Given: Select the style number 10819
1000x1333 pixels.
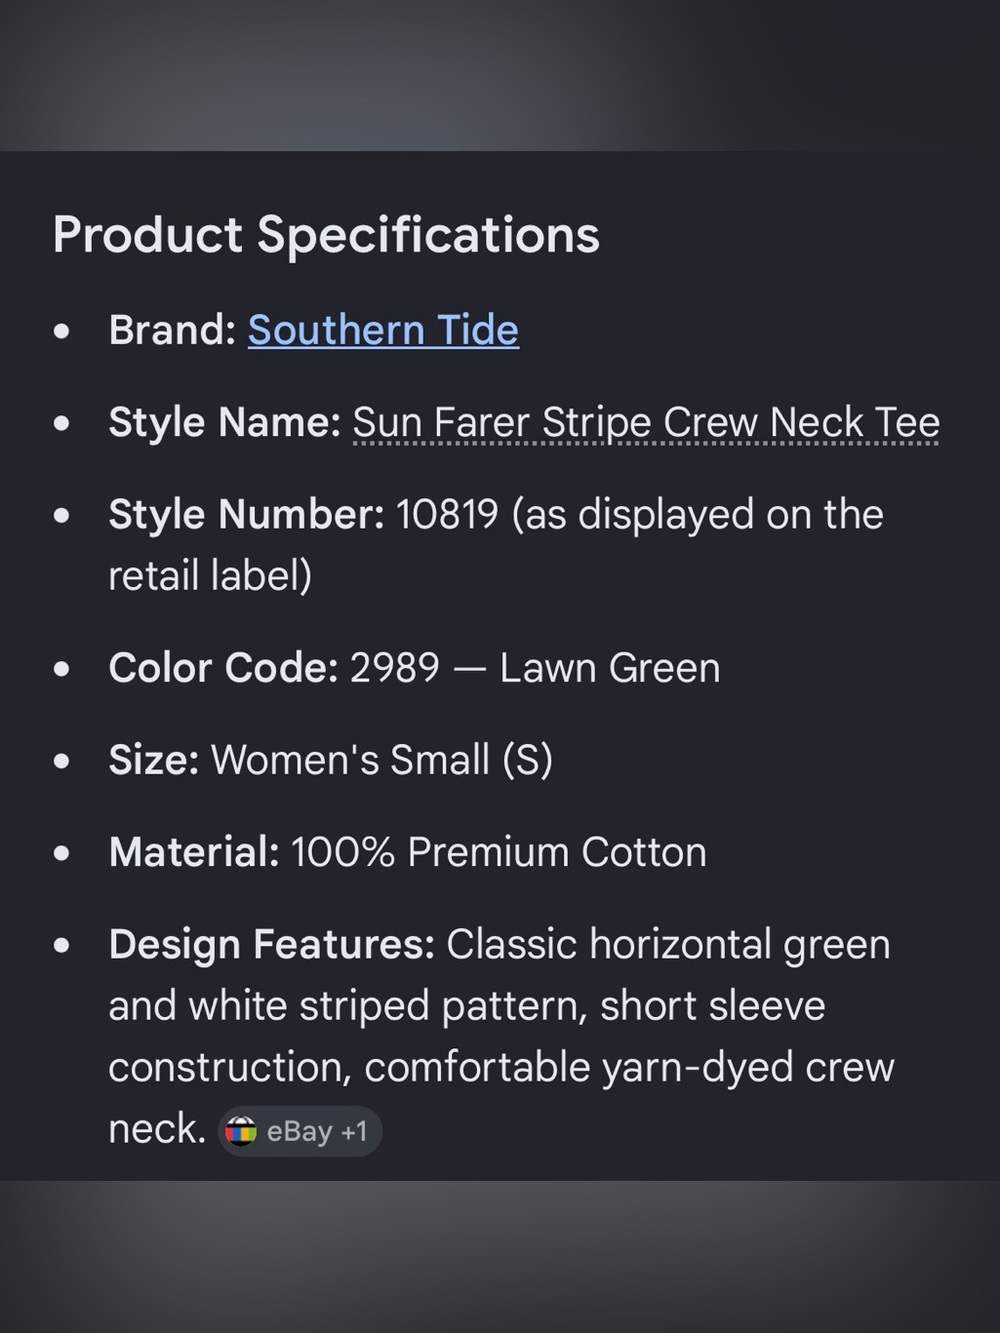Looking at the screenshot, I should pyautogui.click(x=447, y=514).
